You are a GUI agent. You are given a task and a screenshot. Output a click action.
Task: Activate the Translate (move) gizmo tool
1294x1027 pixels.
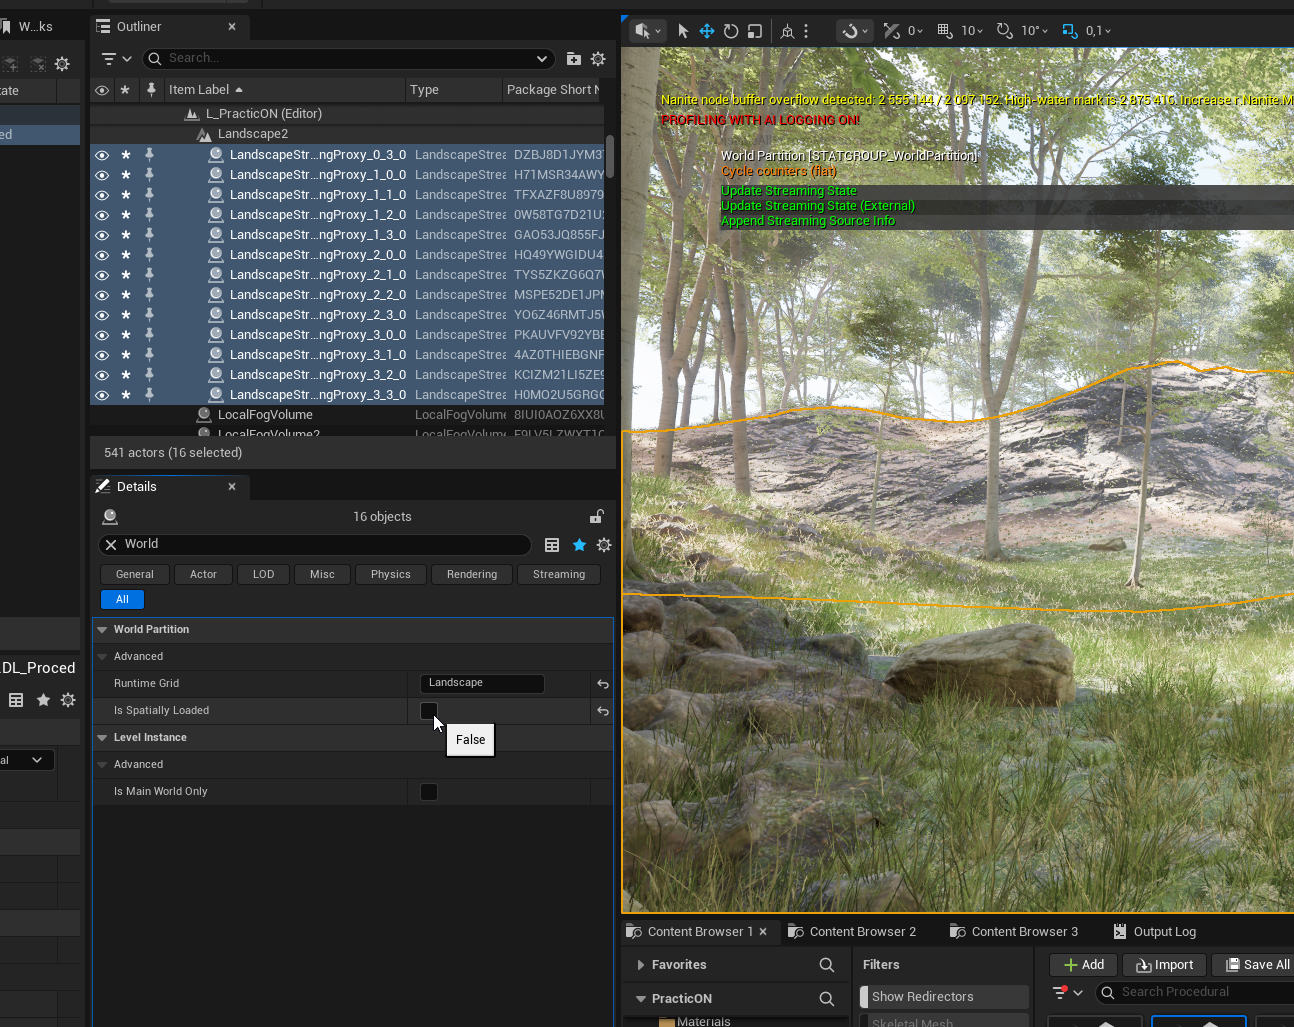(707, 31)
